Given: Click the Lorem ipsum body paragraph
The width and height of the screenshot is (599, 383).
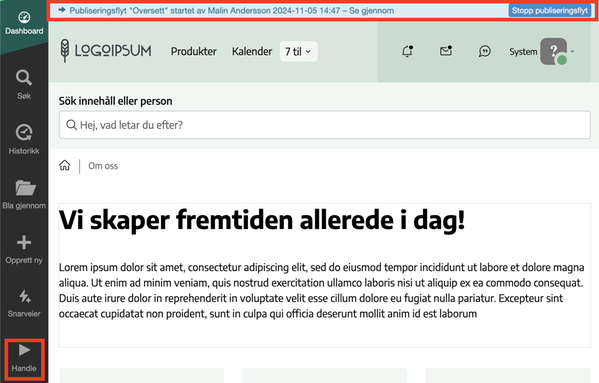Looking at the screenshot, I should 321,291.
